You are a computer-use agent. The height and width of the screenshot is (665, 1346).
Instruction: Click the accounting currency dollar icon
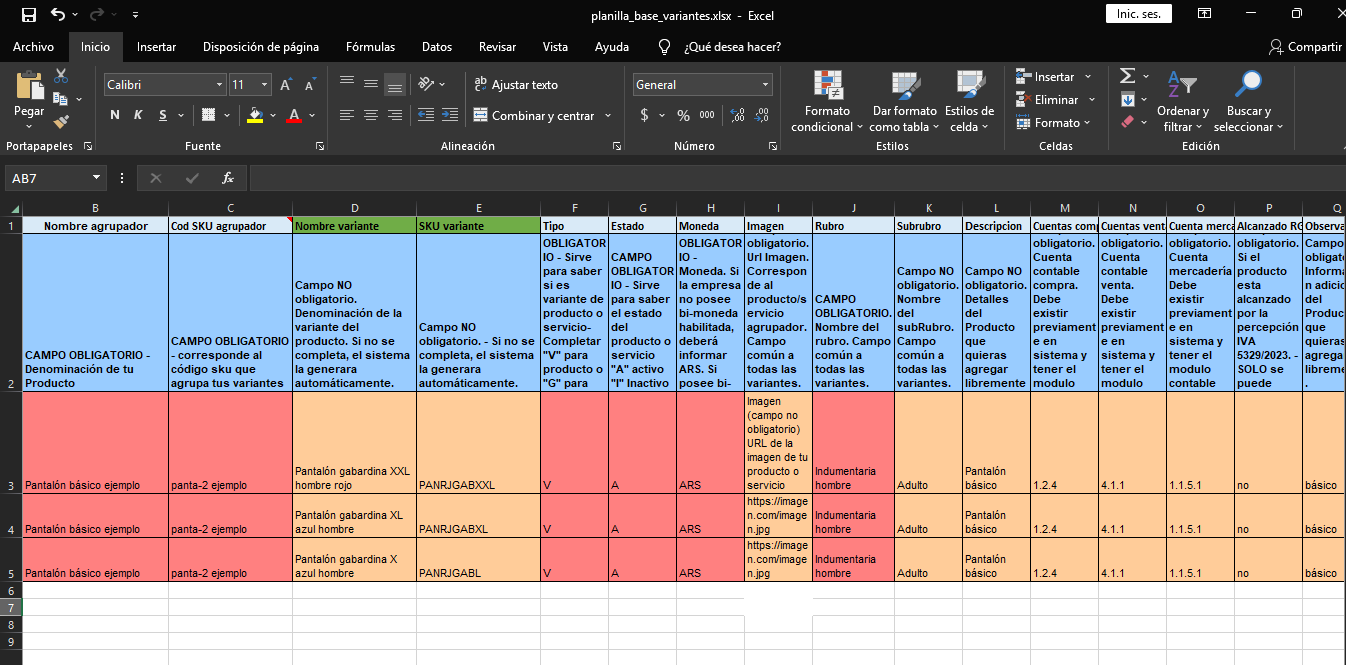(x=644, y=115)
